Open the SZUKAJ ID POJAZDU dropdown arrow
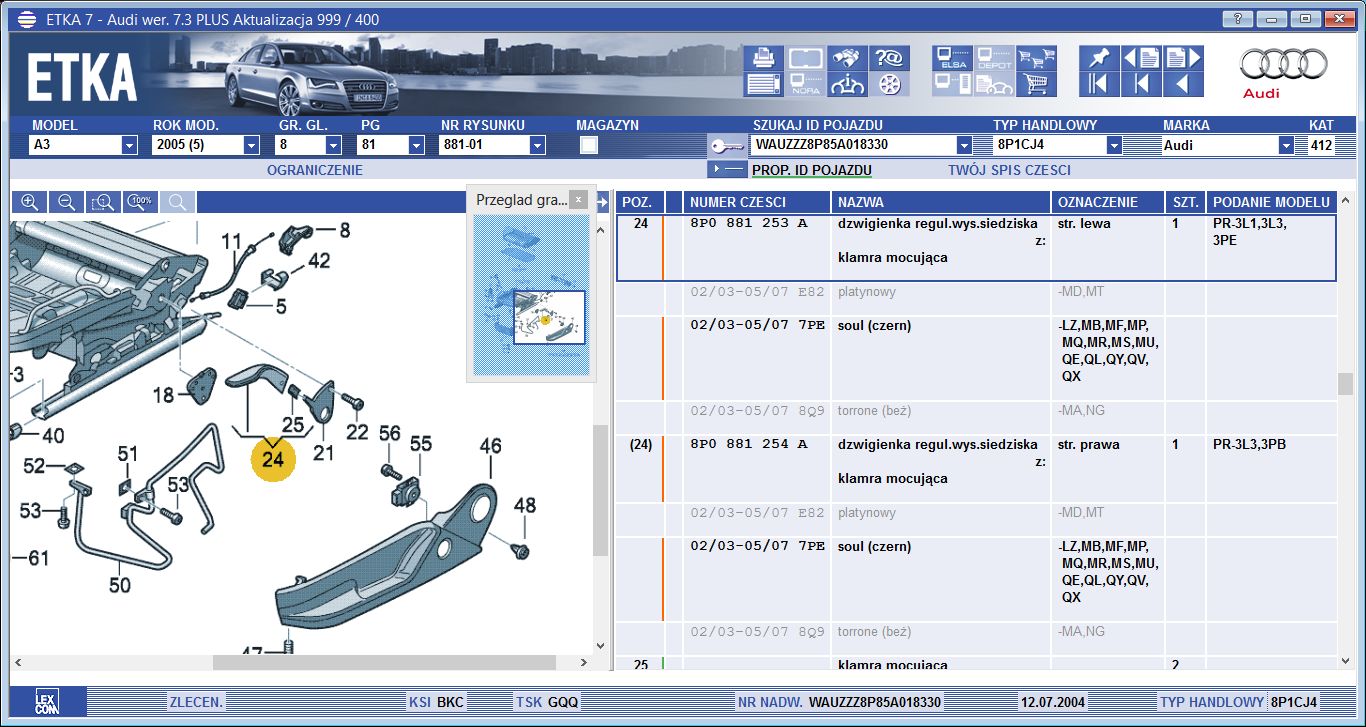Image resolution: width=1366 pixels, height=727 pixels. pos(964,145)
